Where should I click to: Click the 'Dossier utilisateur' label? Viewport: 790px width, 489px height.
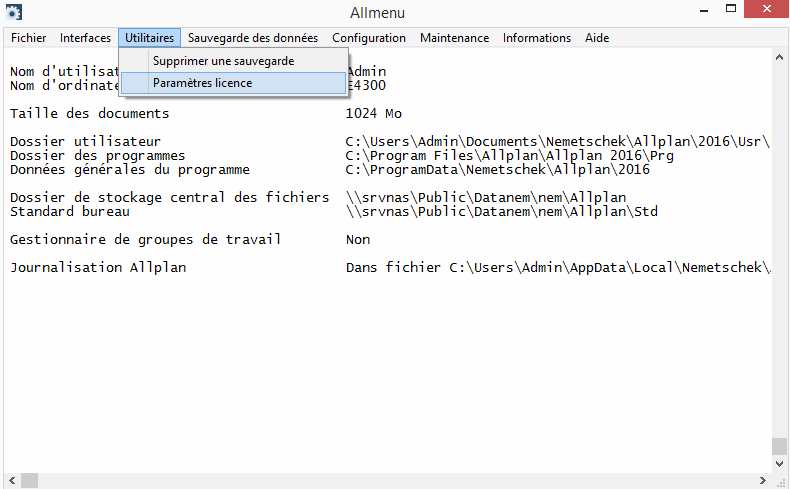tap(85, 142)
